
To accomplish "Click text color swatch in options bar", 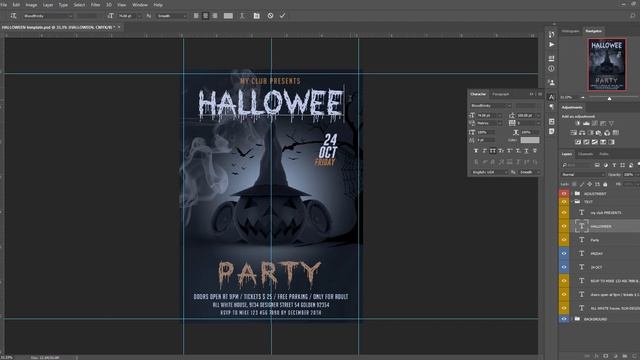I will tap(228, 16).
